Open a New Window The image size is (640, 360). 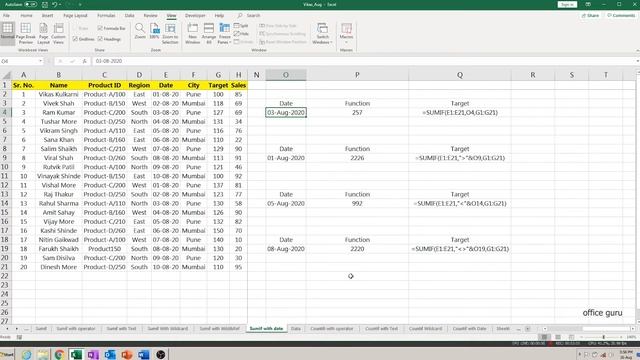[x=192, y=33]
